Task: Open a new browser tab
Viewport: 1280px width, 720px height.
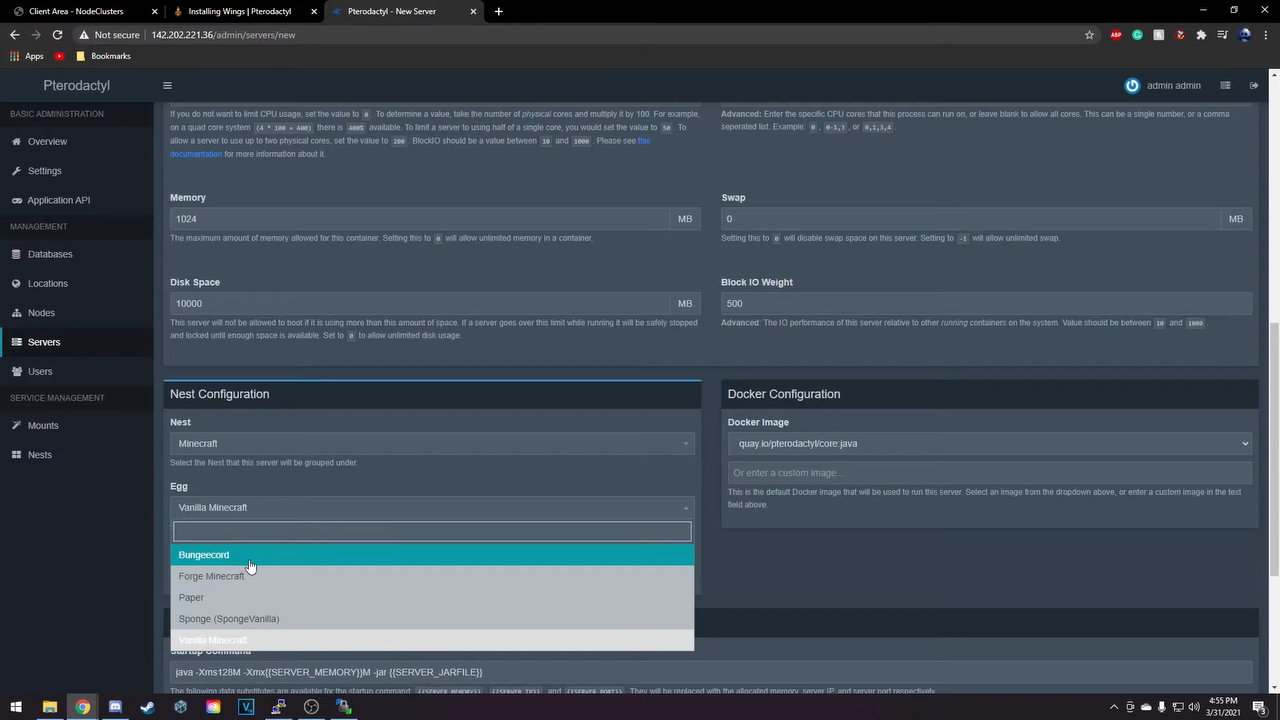Action: click(498, 11)
